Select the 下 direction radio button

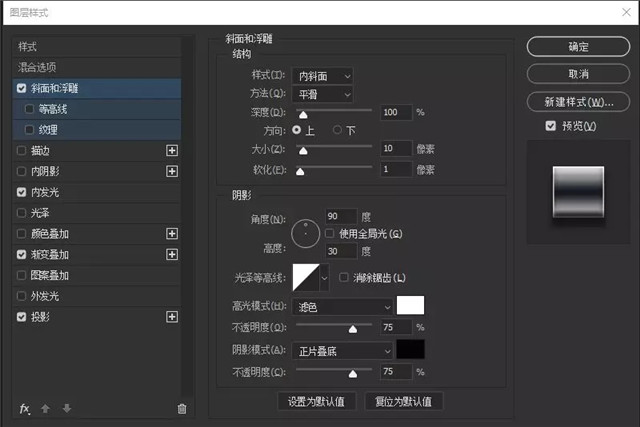[x=337, y=130]
